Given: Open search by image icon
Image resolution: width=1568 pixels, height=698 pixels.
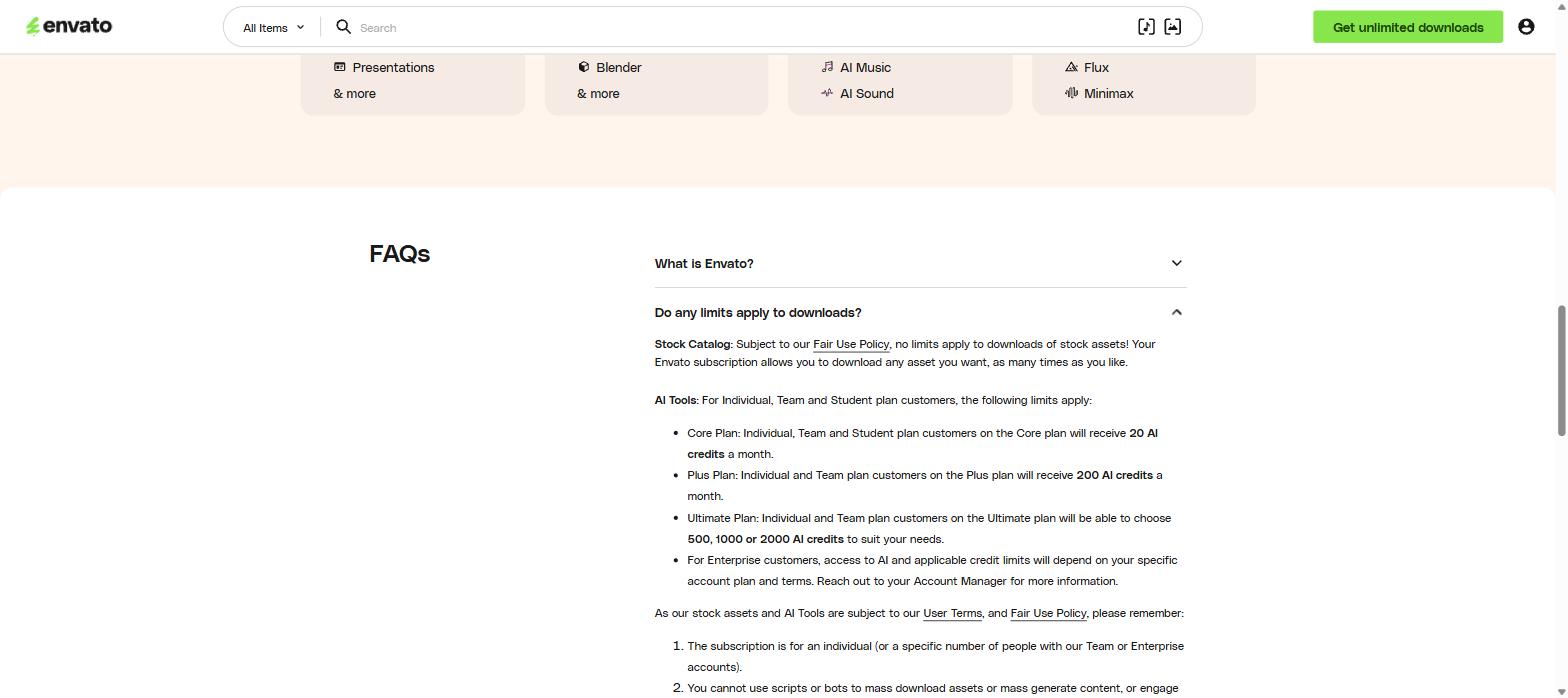Looking at the screenshot, I should [x=1172, y=27].
